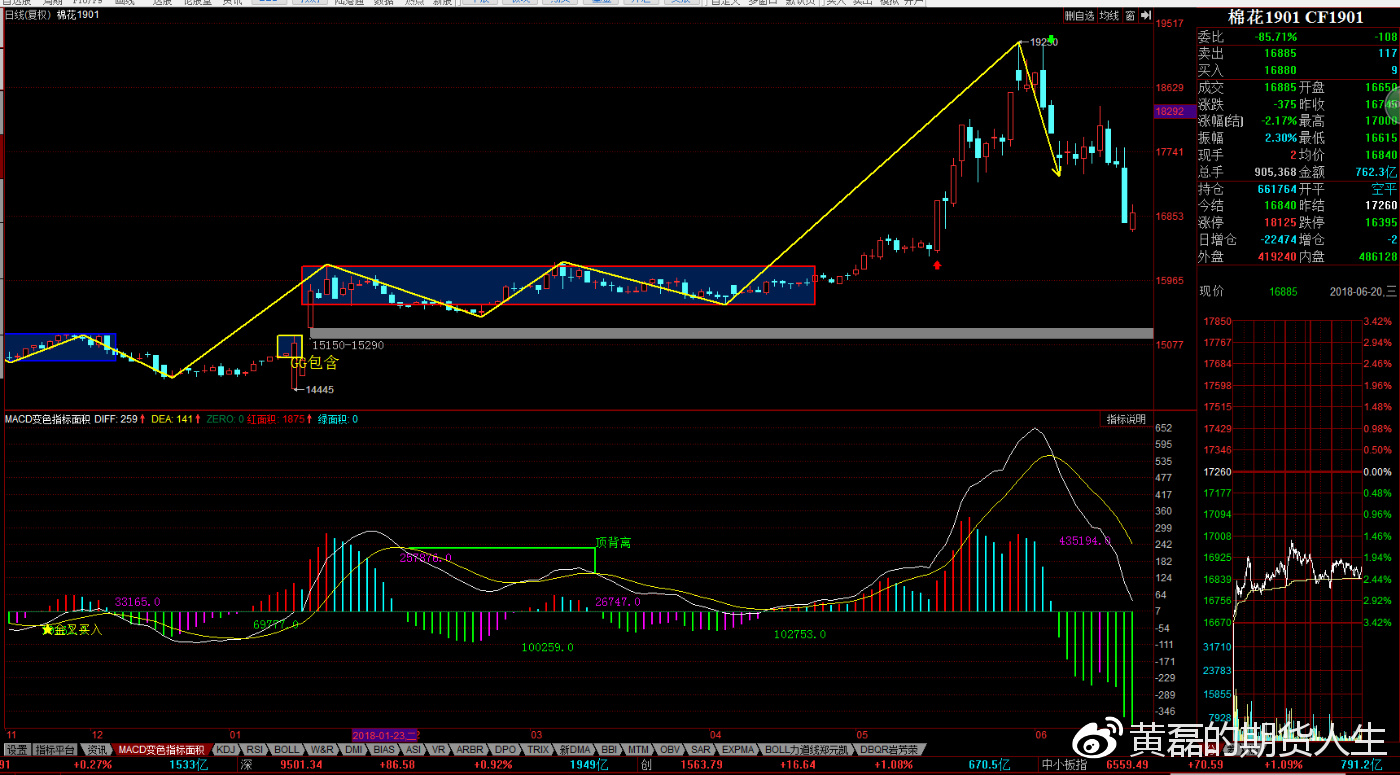Select the MTM indicator tab
This screenshot has height=775, width=1400.
tap(639, 749)
